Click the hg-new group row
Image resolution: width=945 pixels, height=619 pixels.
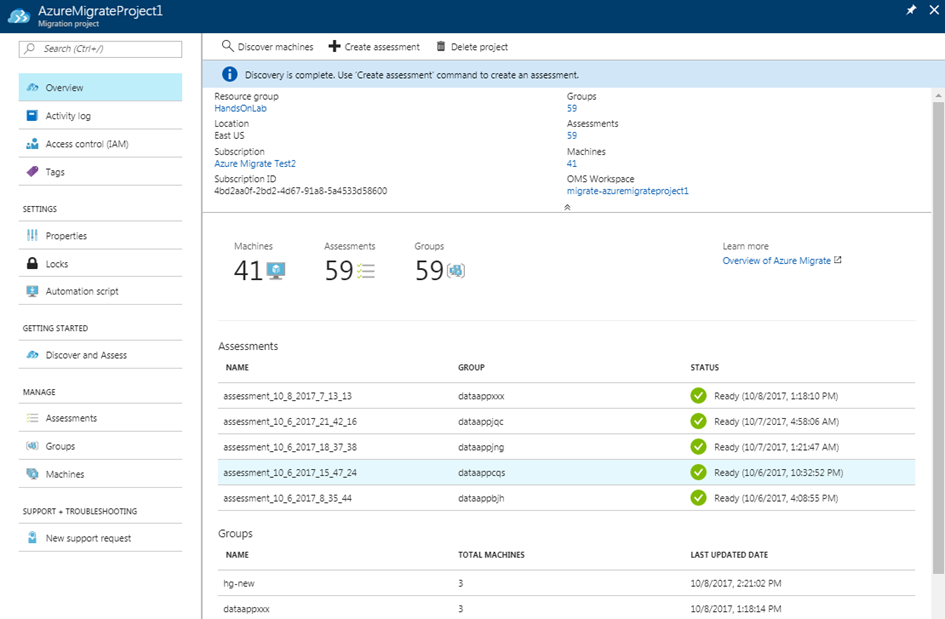[566, 583]
